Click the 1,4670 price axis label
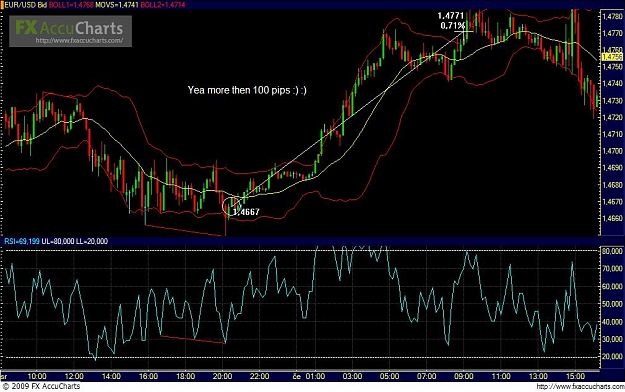The image size is (625, 392). 612,201
